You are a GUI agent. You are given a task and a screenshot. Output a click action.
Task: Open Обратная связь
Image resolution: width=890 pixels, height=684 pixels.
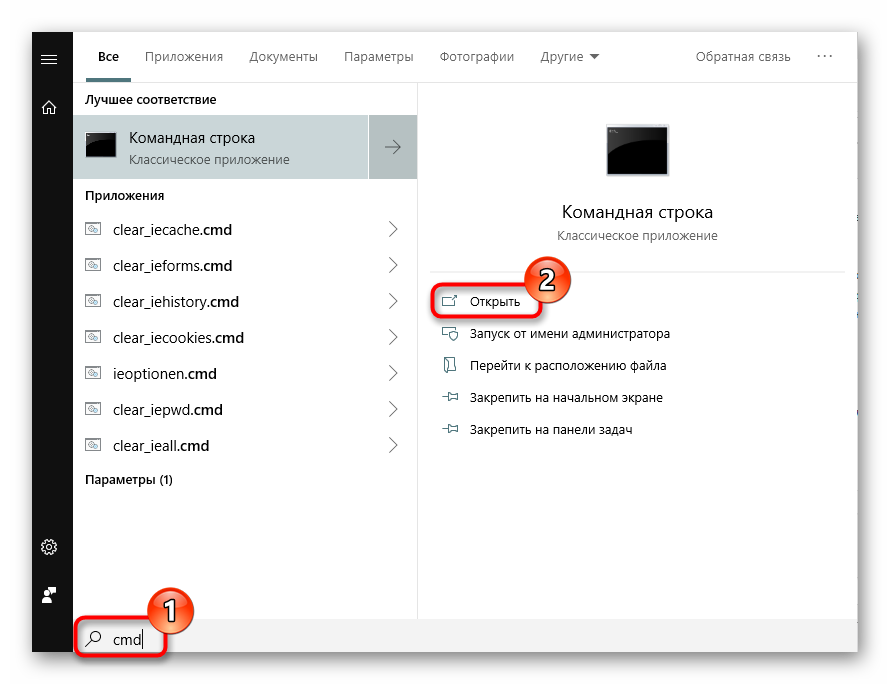tap(743, 57)
